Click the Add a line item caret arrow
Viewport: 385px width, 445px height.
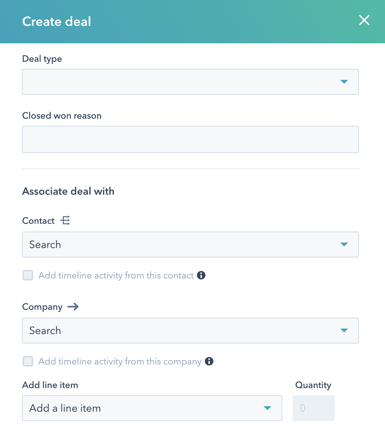click(x=267, y=408)
